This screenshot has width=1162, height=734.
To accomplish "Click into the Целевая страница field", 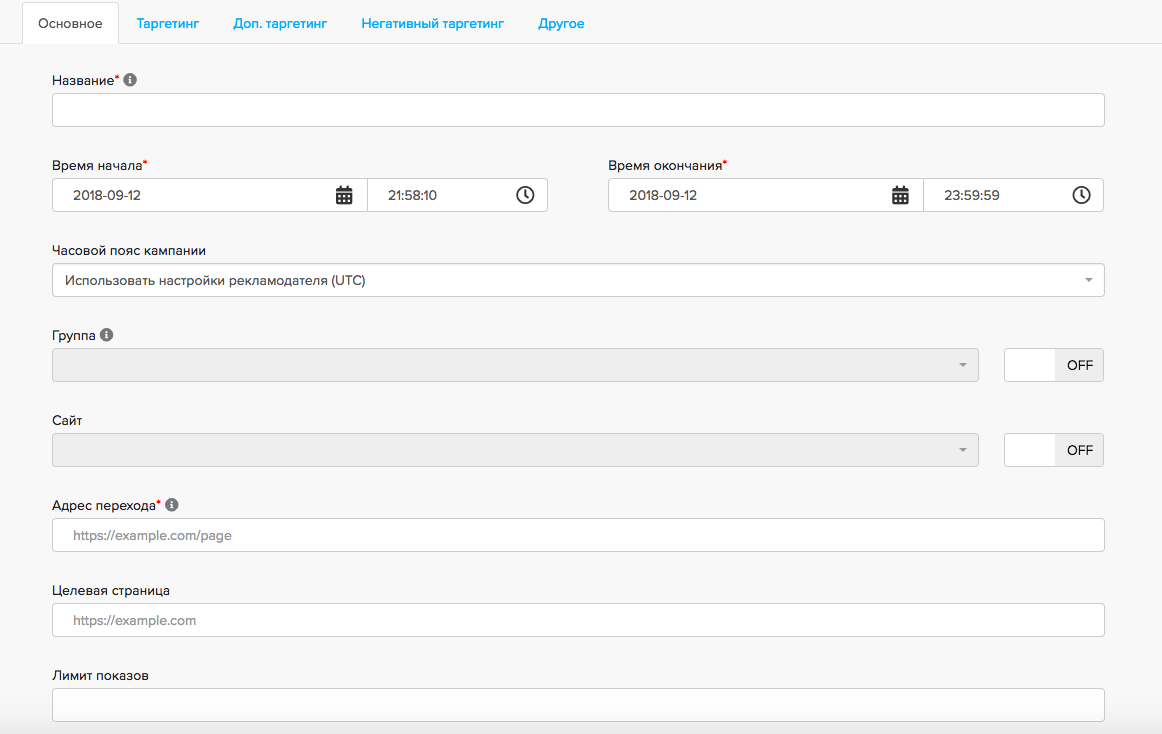I will (578, 620).
